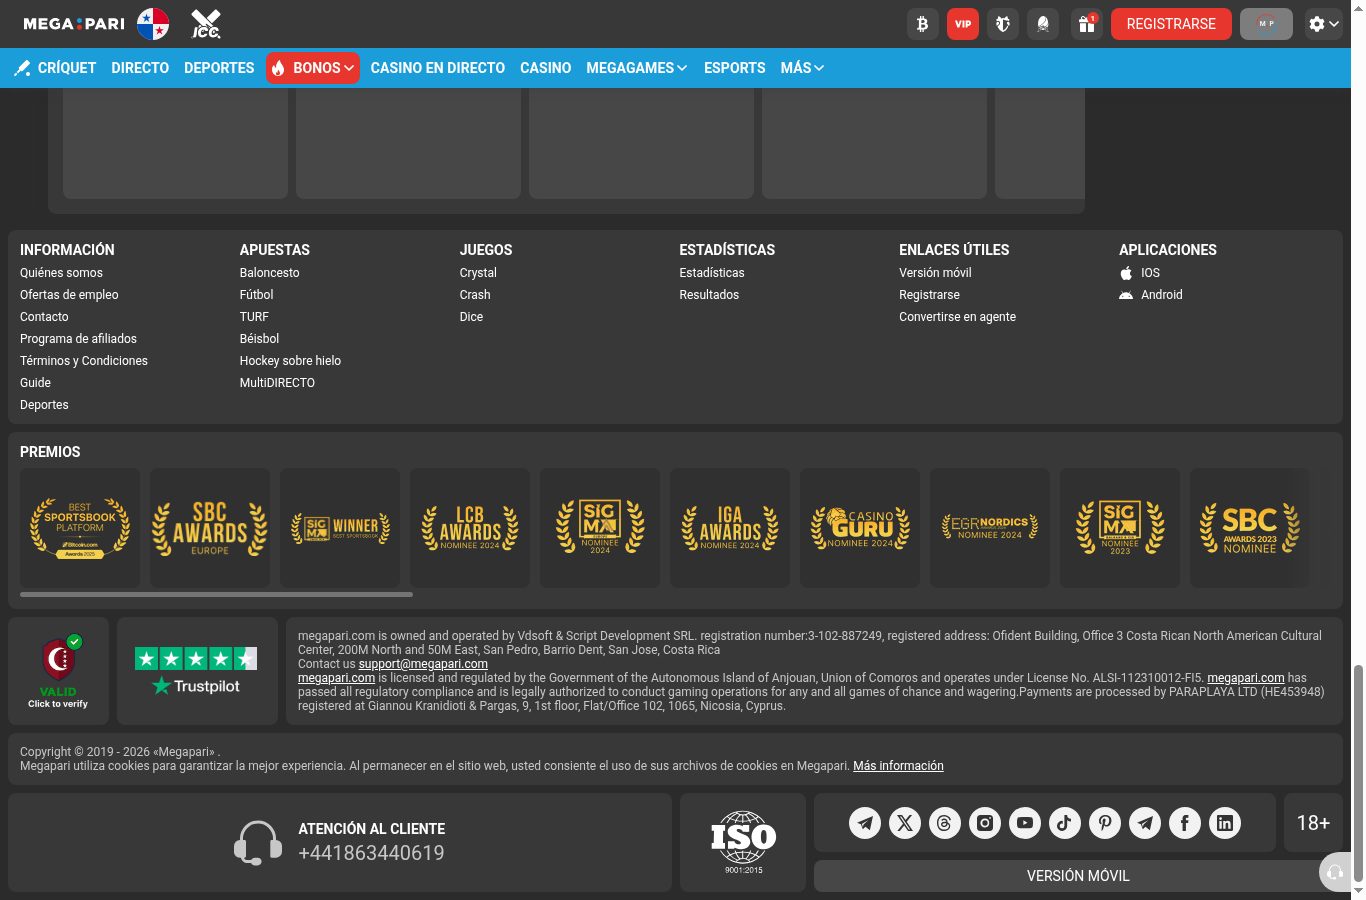Click the REGISTRARSE button
1366x900 pixels.
(x=1171, y=24)
